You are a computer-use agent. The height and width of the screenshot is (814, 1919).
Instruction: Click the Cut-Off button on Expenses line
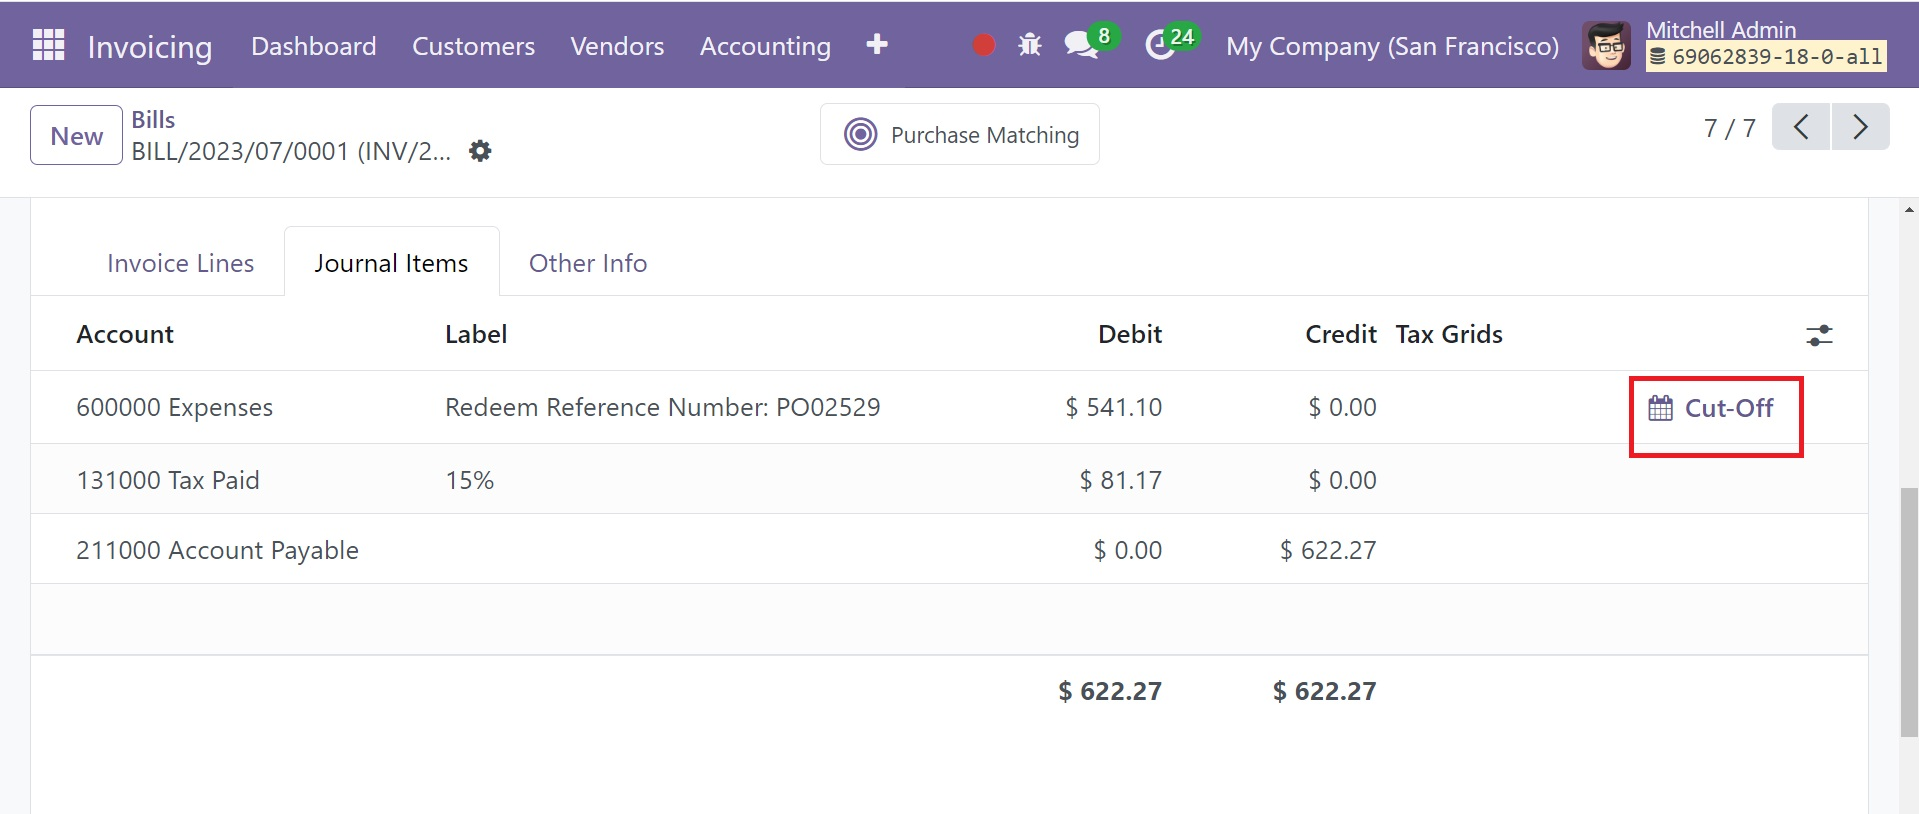[x=1714, y=408]
